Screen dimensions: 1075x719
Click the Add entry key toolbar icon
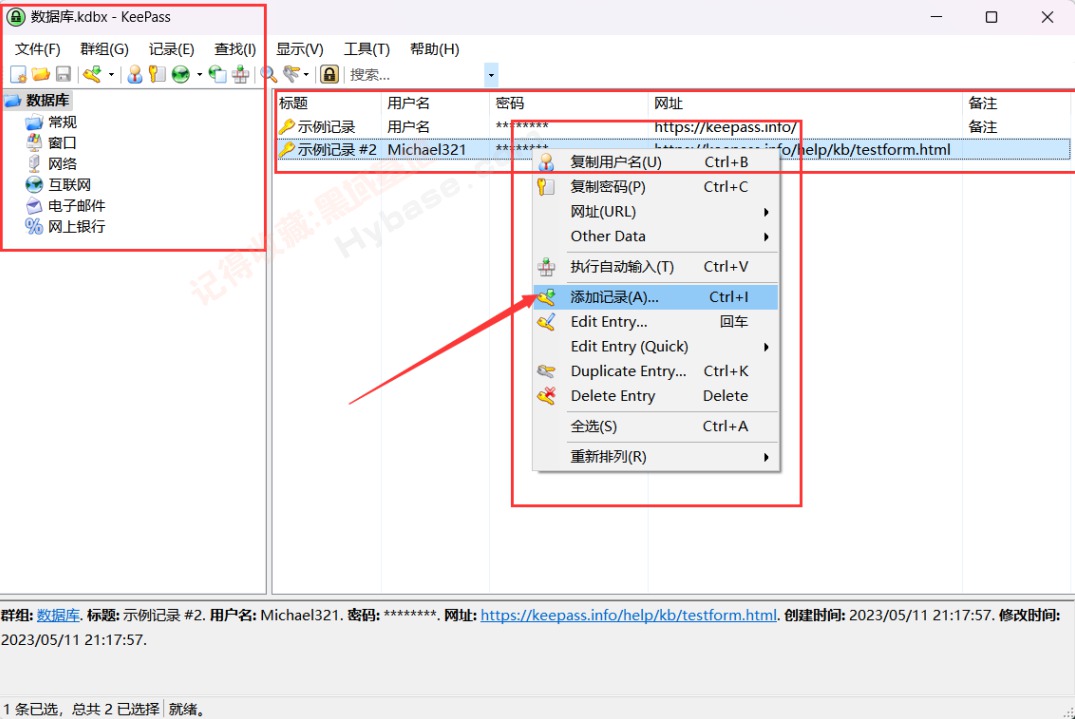pyautogui.click(x=92, y=74)
